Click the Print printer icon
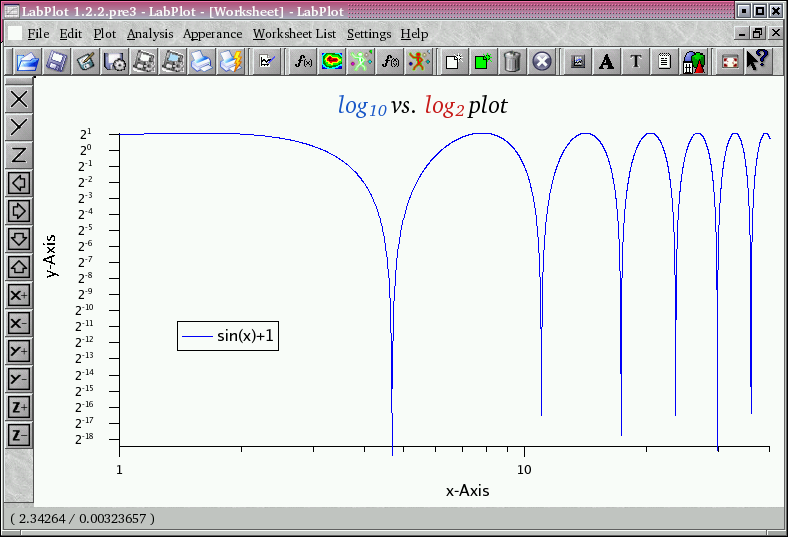The height and width of the screenshot is (537, 788). pos(201,62)
